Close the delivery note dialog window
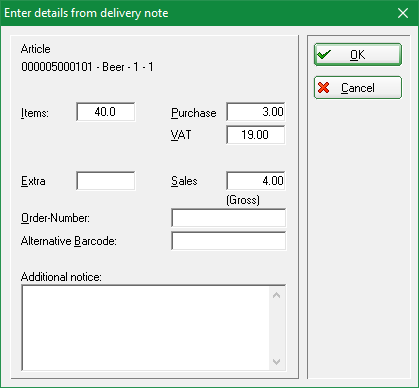 click(x=403, y=13)
